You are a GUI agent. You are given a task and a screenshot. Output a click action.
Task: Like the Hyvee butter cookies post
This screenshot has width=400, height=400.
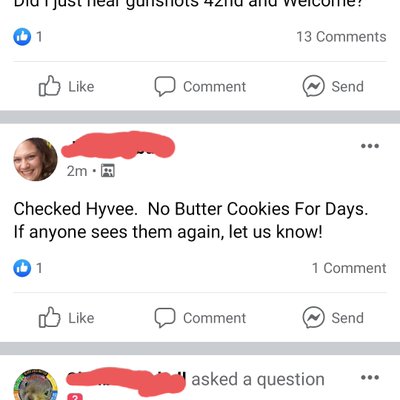pos(66,318)
